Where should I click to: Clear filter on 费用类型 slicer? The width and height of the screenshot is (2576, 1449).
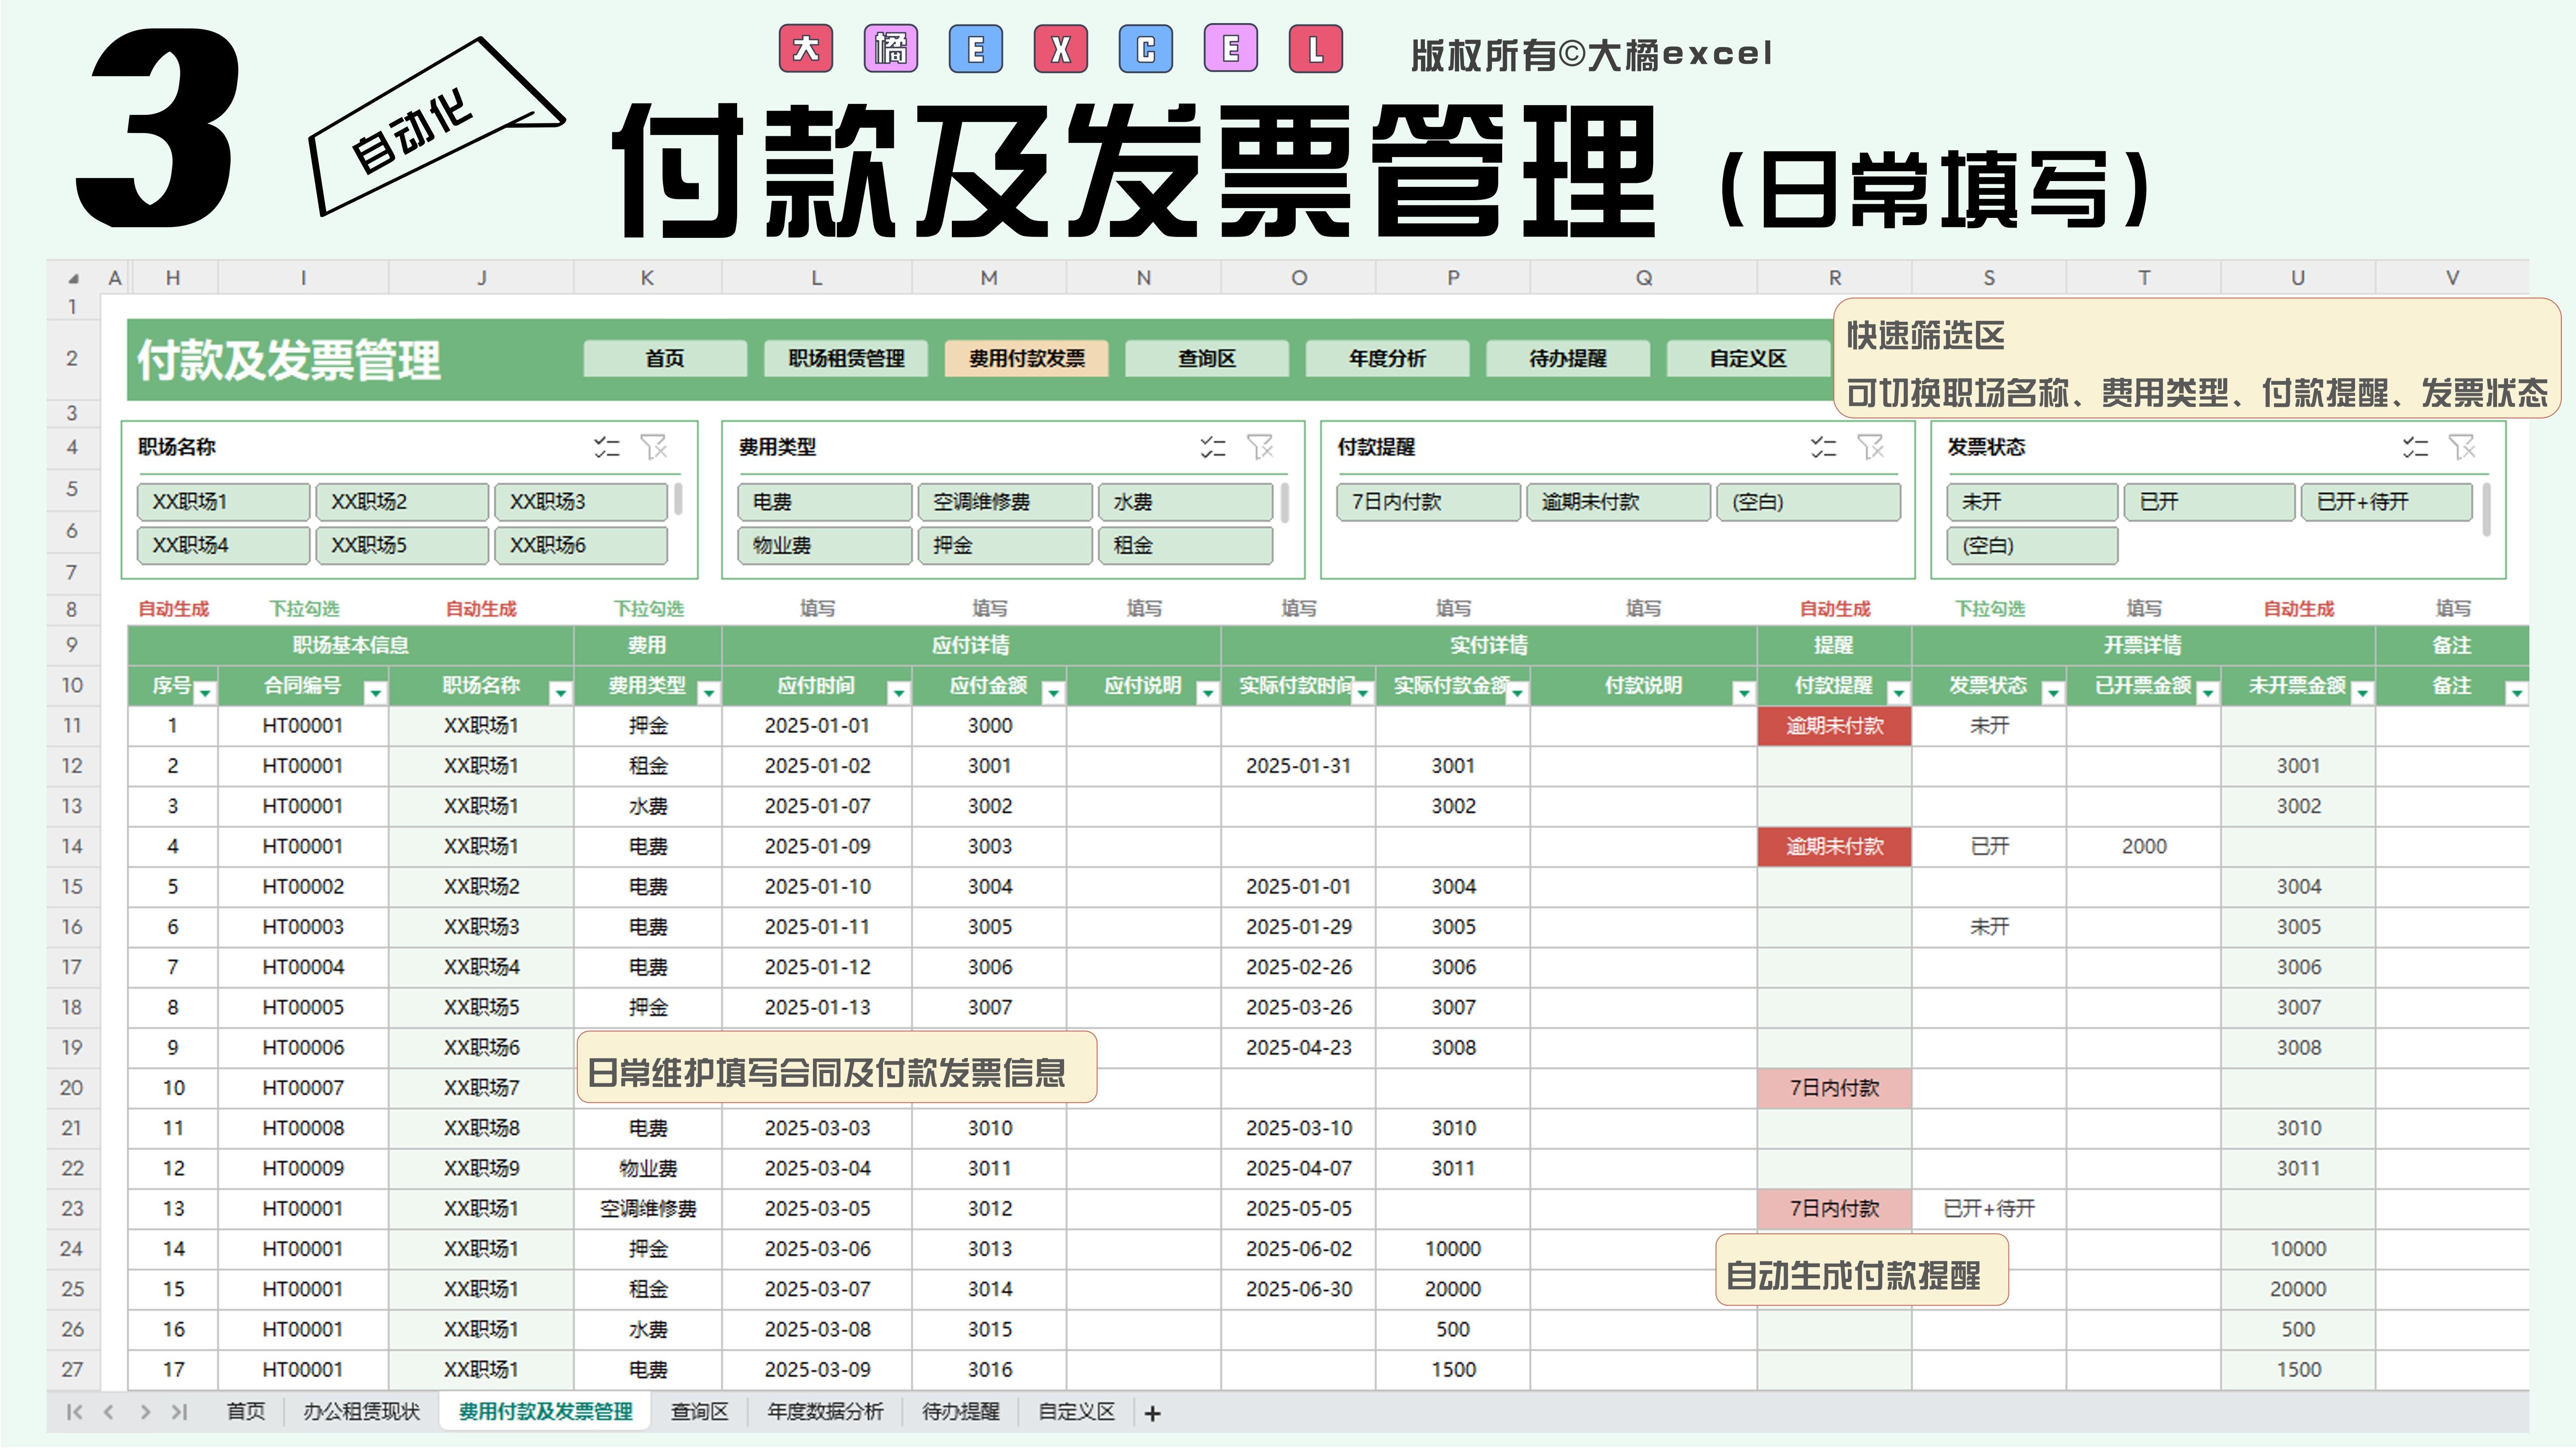pyautogui.click(x=1260, y=447)
